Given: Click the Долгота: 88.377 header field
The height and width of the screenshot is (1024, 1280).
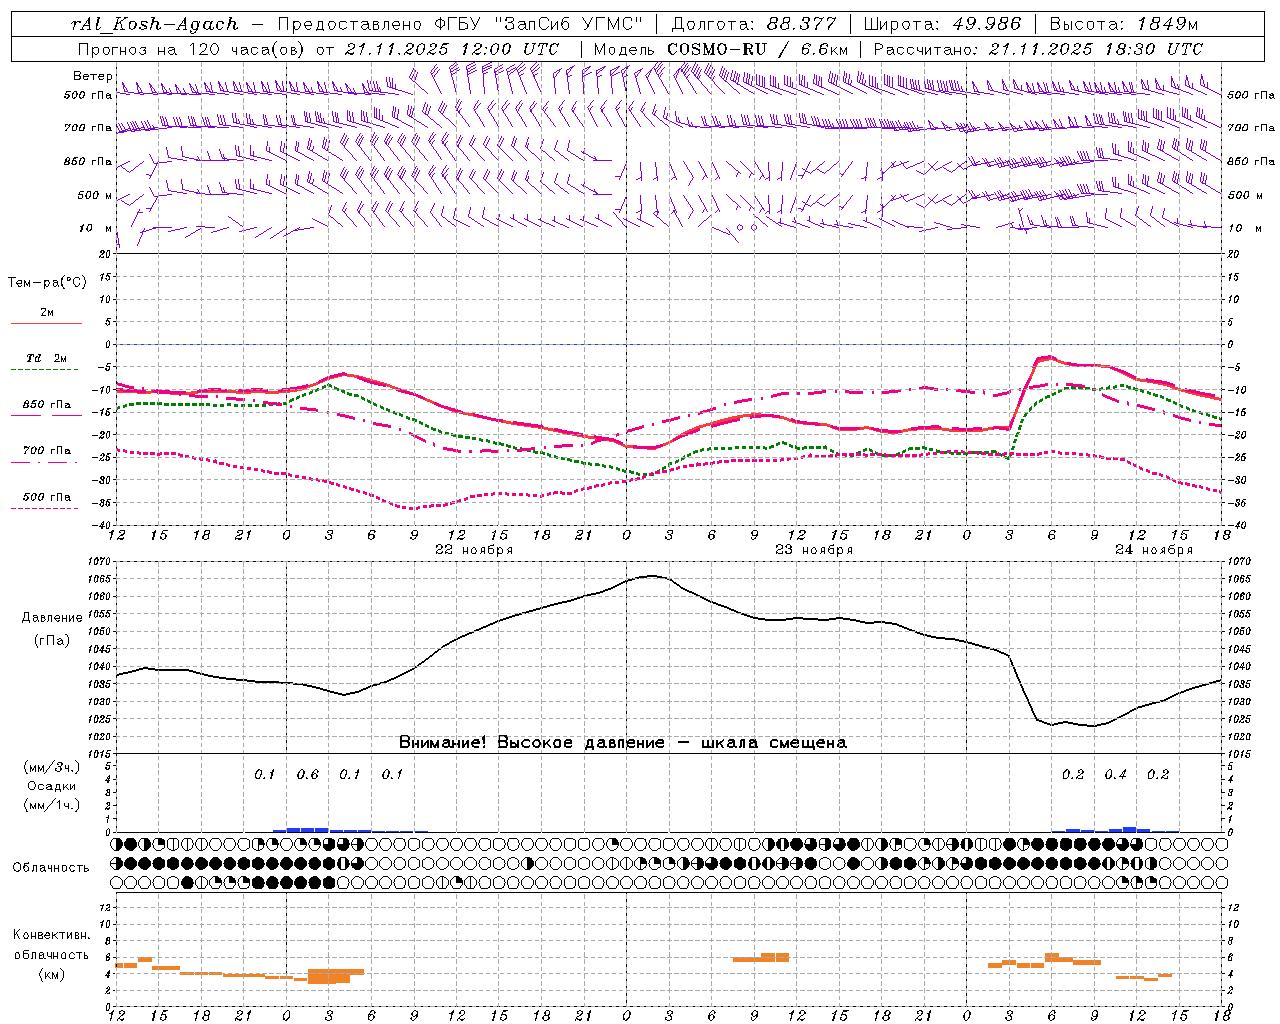Looking at the screenshot, I should (x=754, y=24).
